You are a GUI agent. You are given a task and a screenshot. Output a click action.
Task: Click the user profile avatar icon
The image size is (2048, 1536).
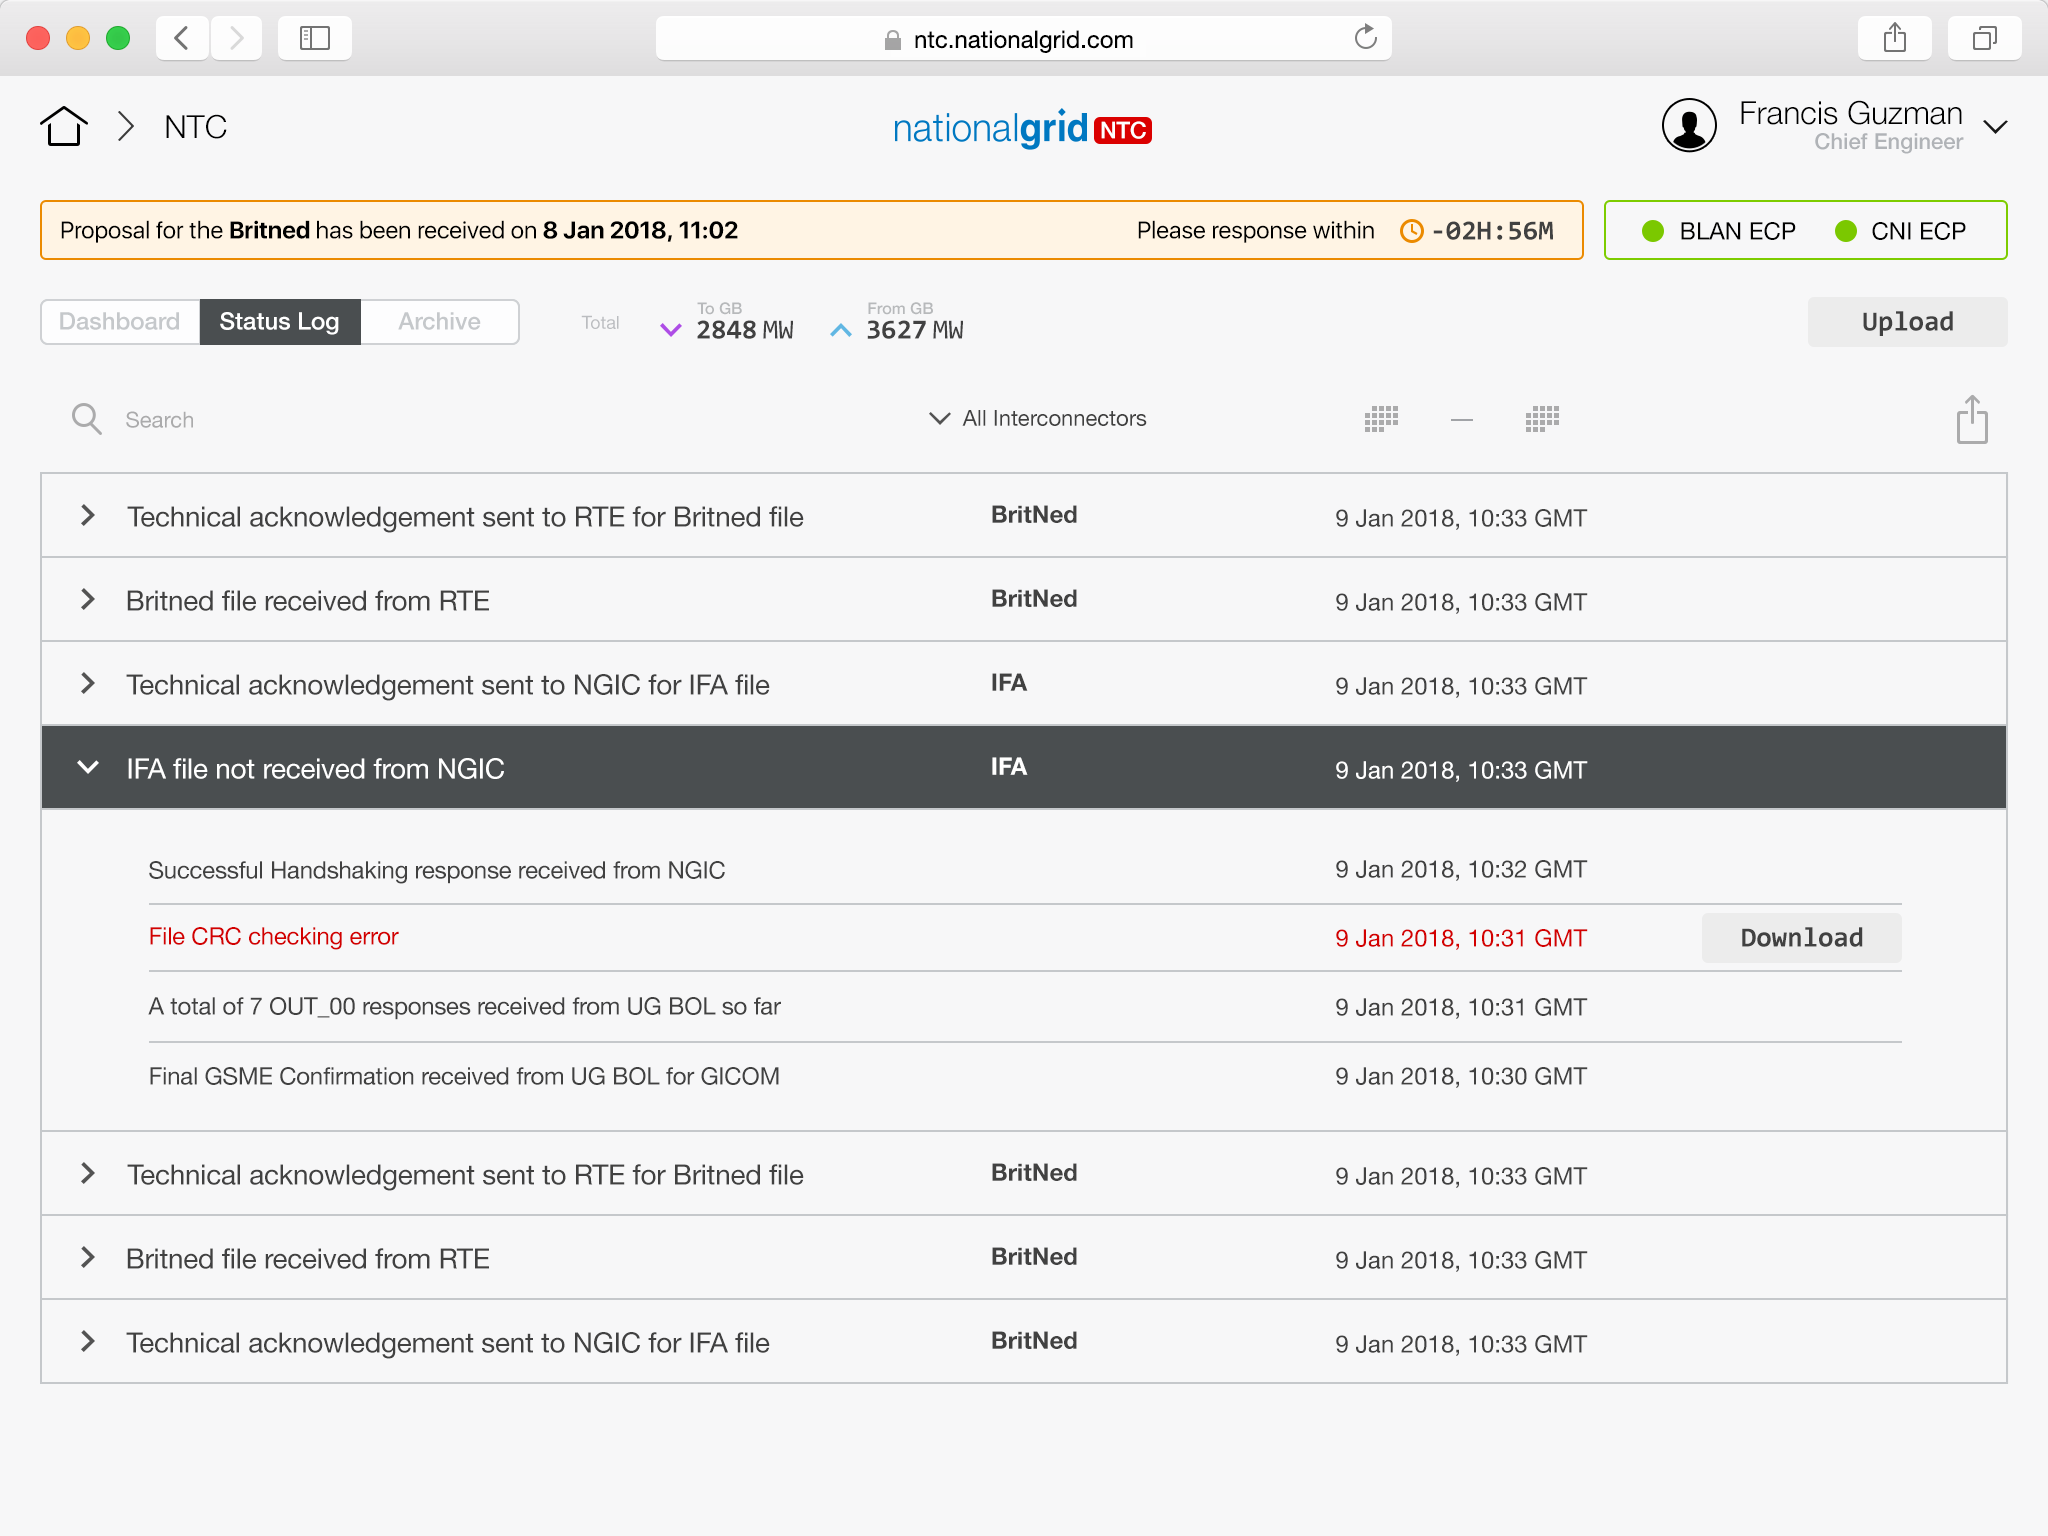tap(1689, 126)
